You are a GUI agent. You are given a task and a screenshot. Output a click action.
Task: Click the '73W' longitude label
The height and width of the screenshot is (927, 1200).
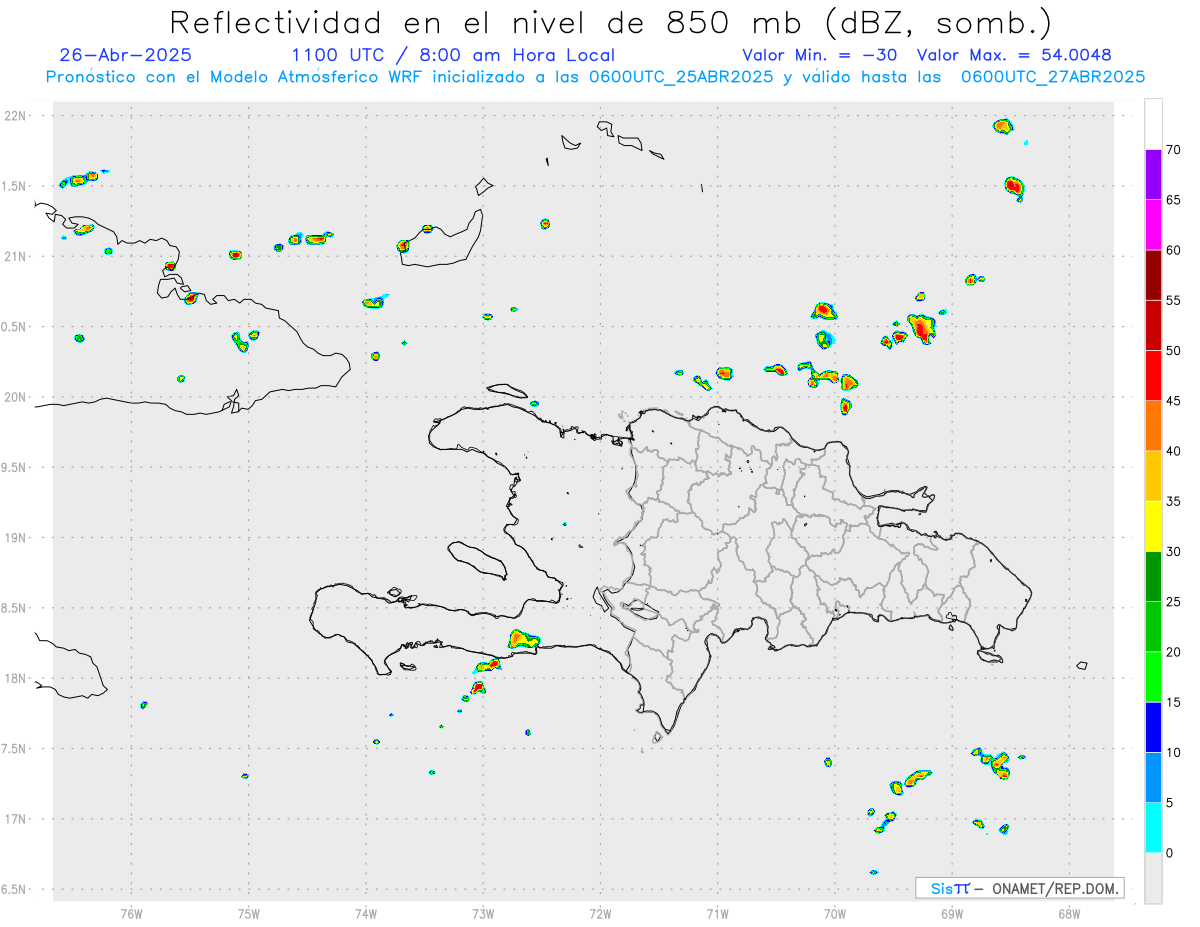tap(483, 914)
